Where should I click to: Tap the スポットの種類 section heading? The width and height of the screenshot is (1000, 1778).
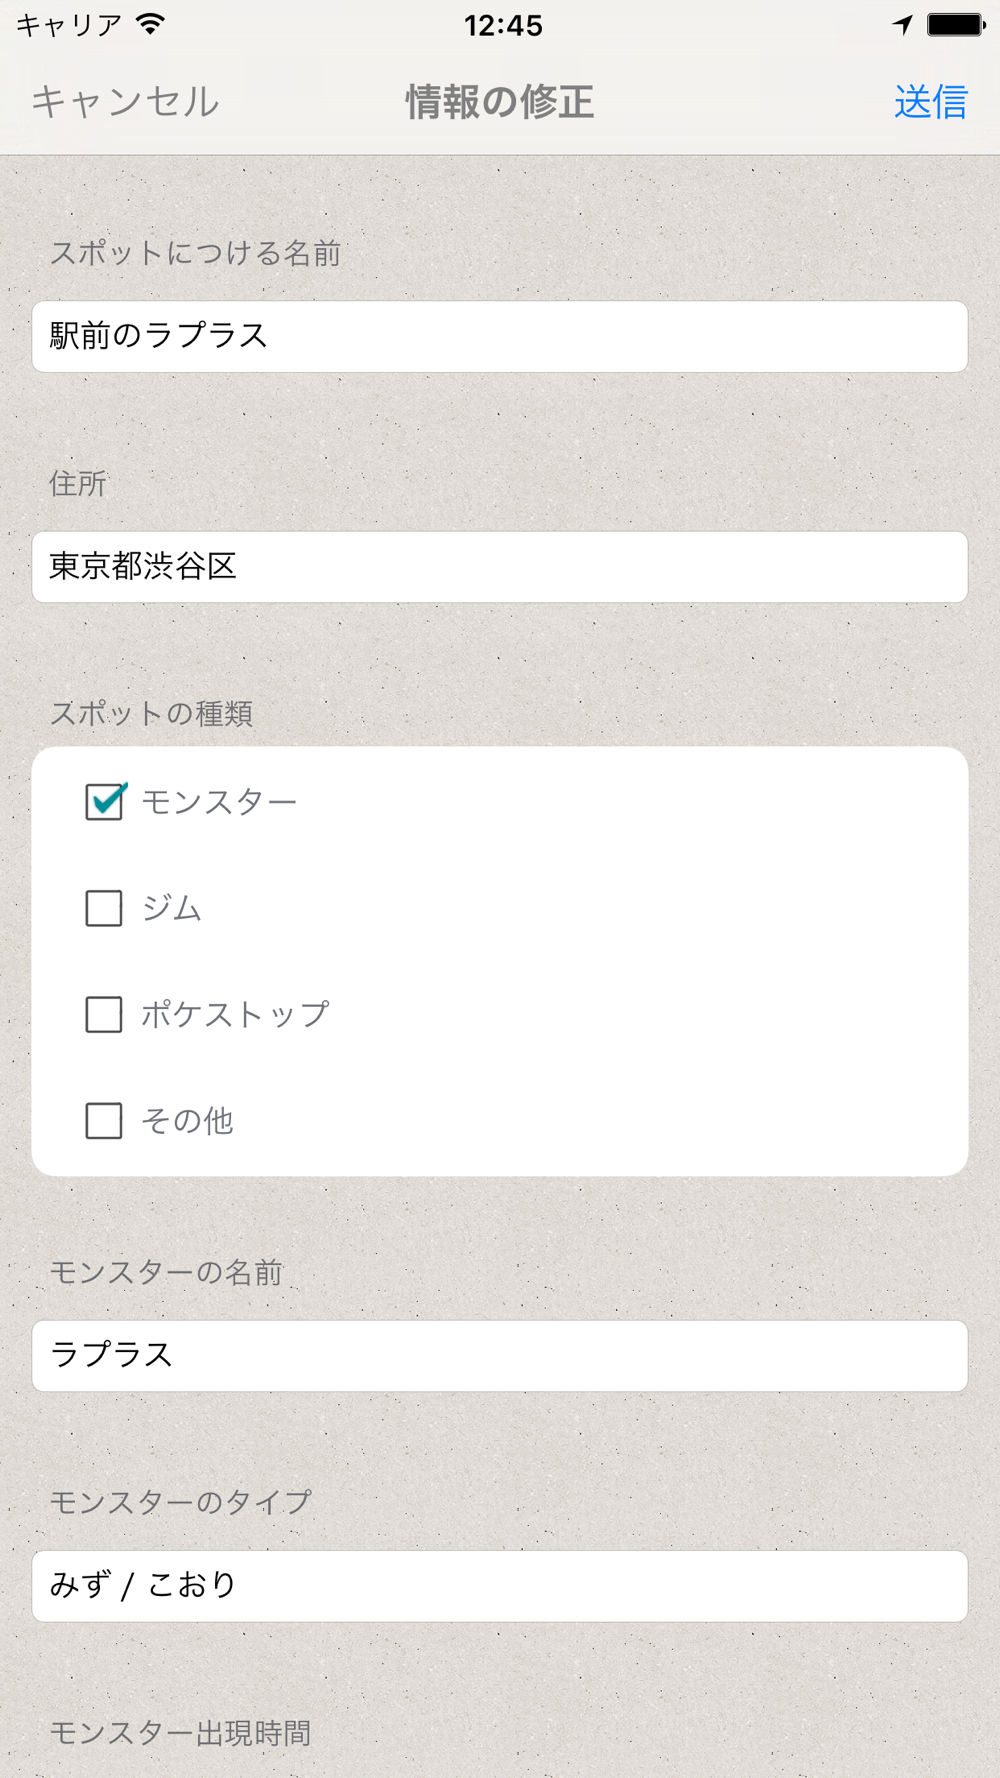coord(152,714)
